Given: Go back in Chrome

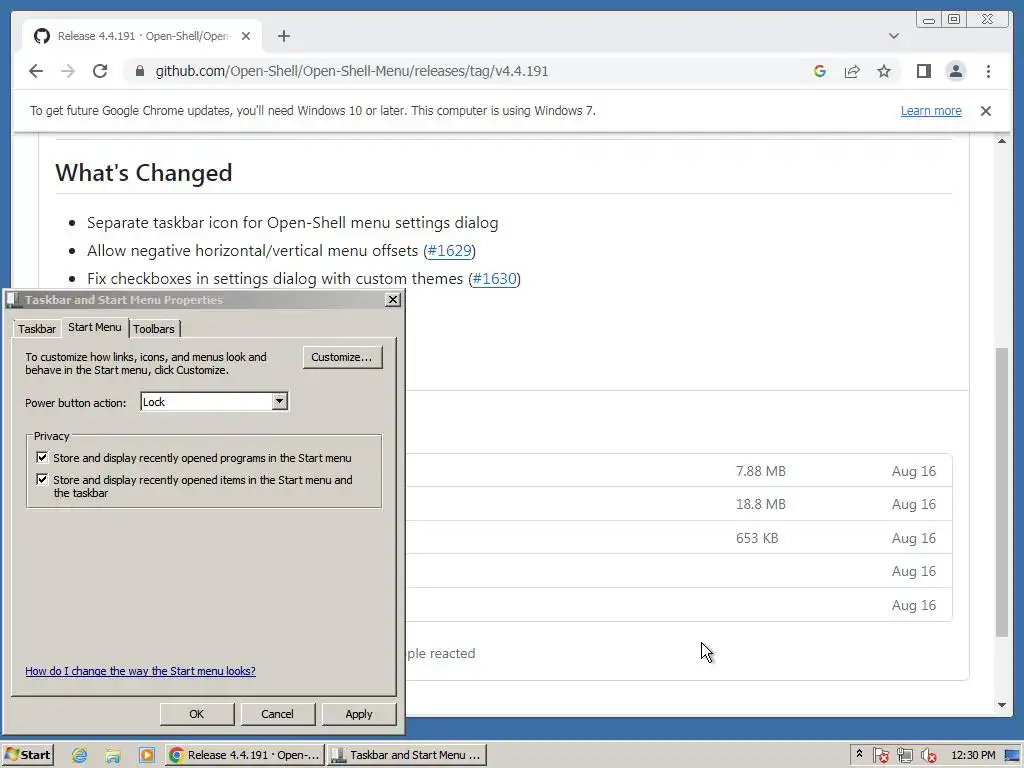Looking at the screenshot, I should 36,71.
